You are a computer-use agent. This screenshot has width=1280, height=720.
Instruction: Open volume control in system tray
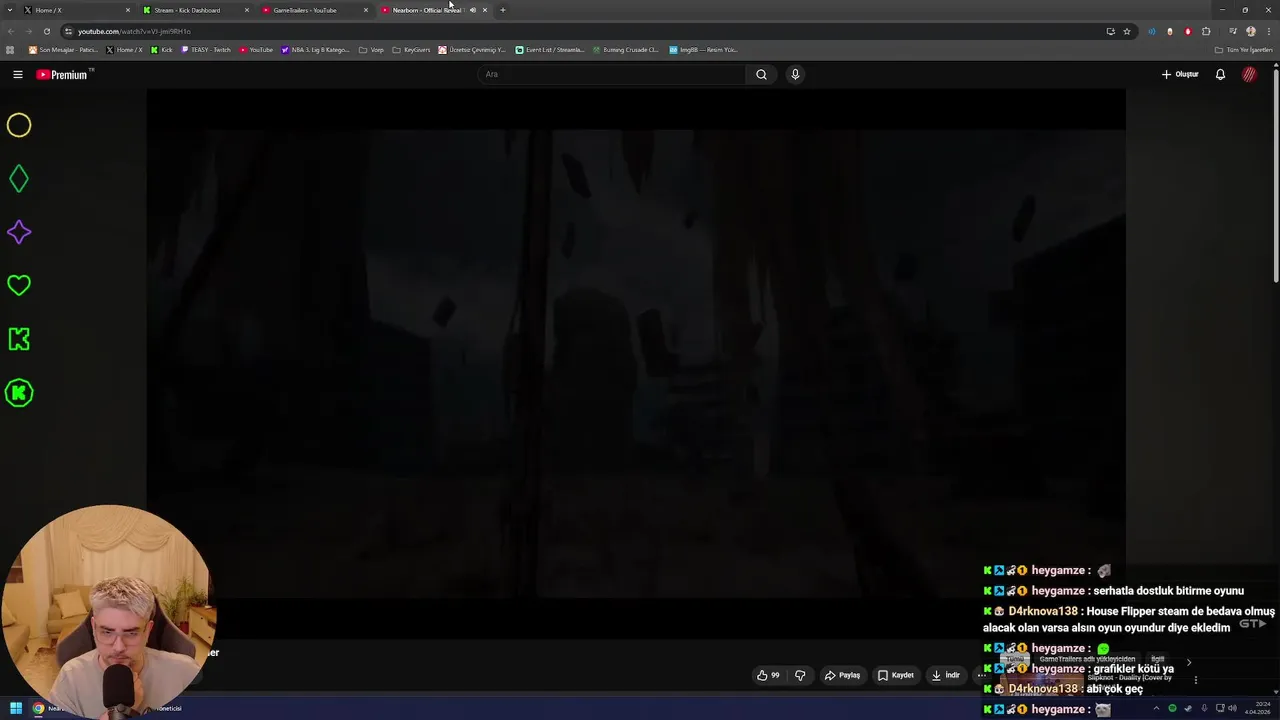tap(1233, 708)
